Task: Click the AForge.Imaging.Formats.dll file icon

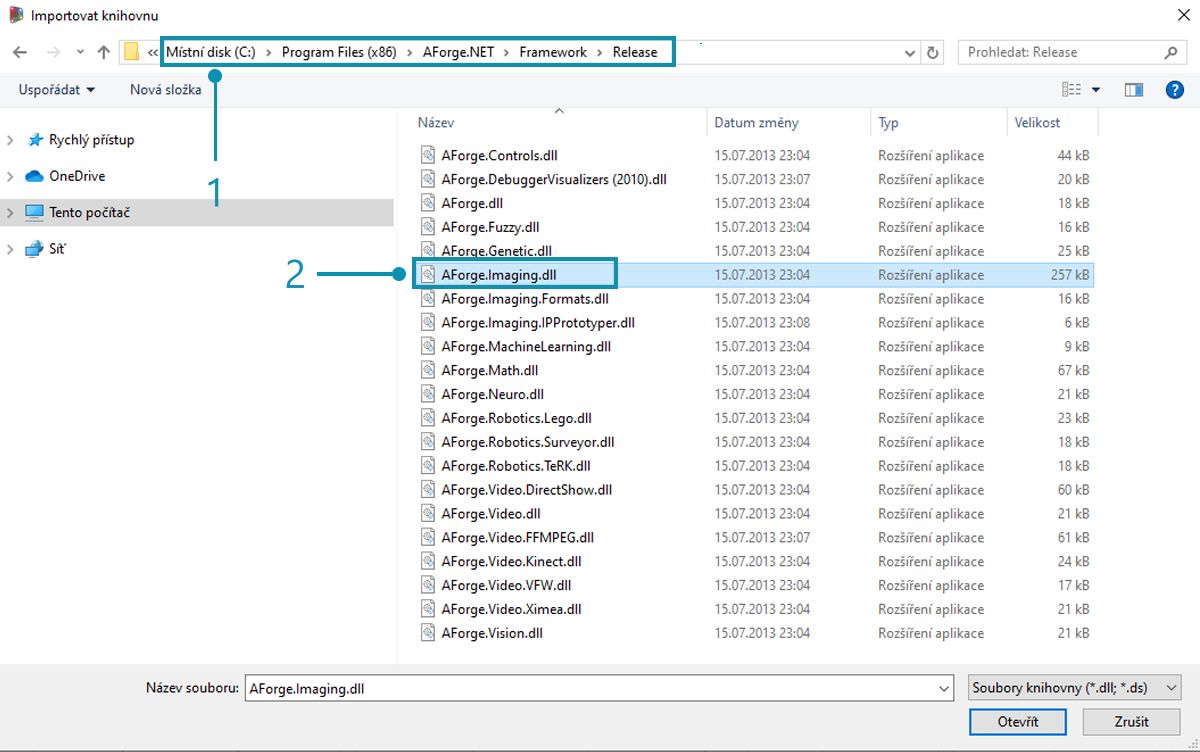Action: pos(428,299)
